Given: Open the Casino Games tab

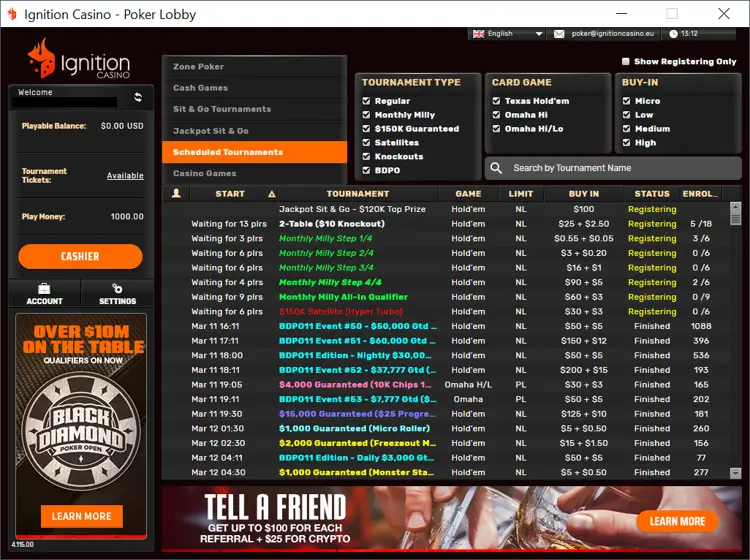Looking at the screenshot, I should (x=254, y=173).
